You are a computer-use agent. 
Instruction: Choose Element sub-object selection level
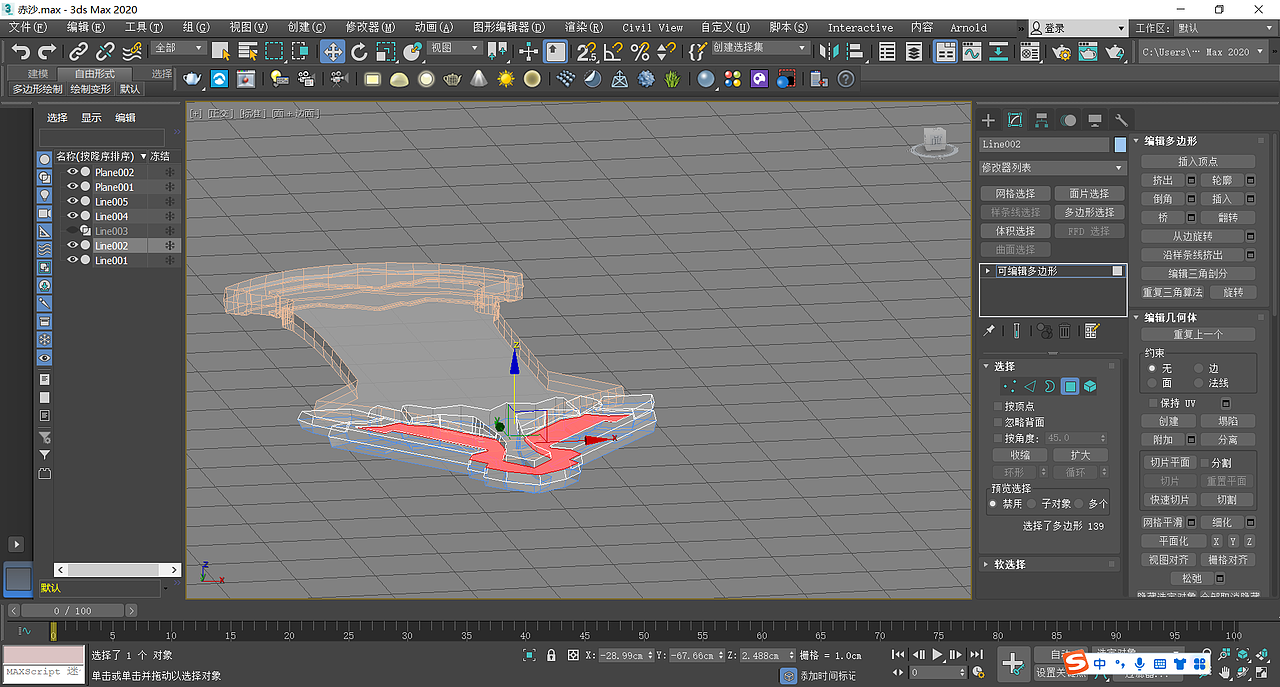[x=1090, y=386]
